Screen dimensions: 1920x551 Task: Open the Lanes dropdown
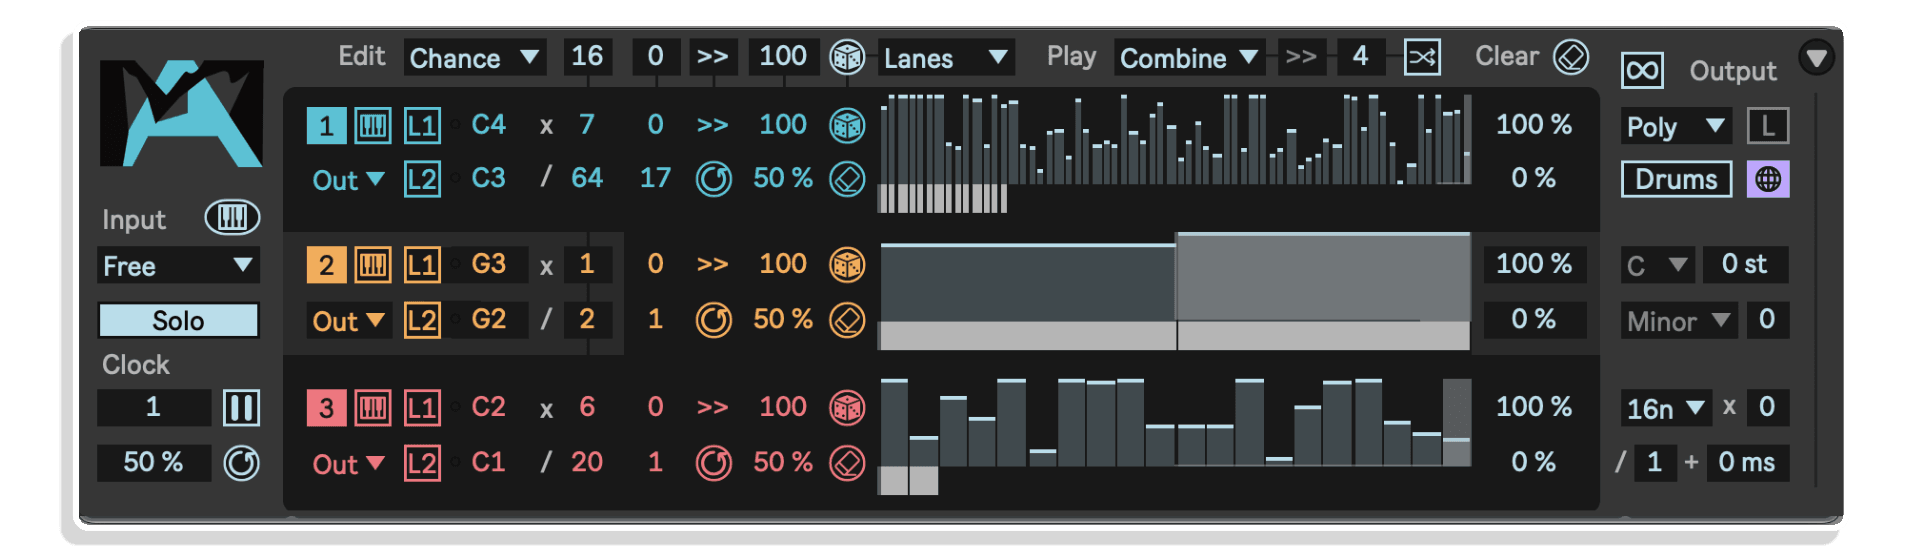tap(946, 57)
